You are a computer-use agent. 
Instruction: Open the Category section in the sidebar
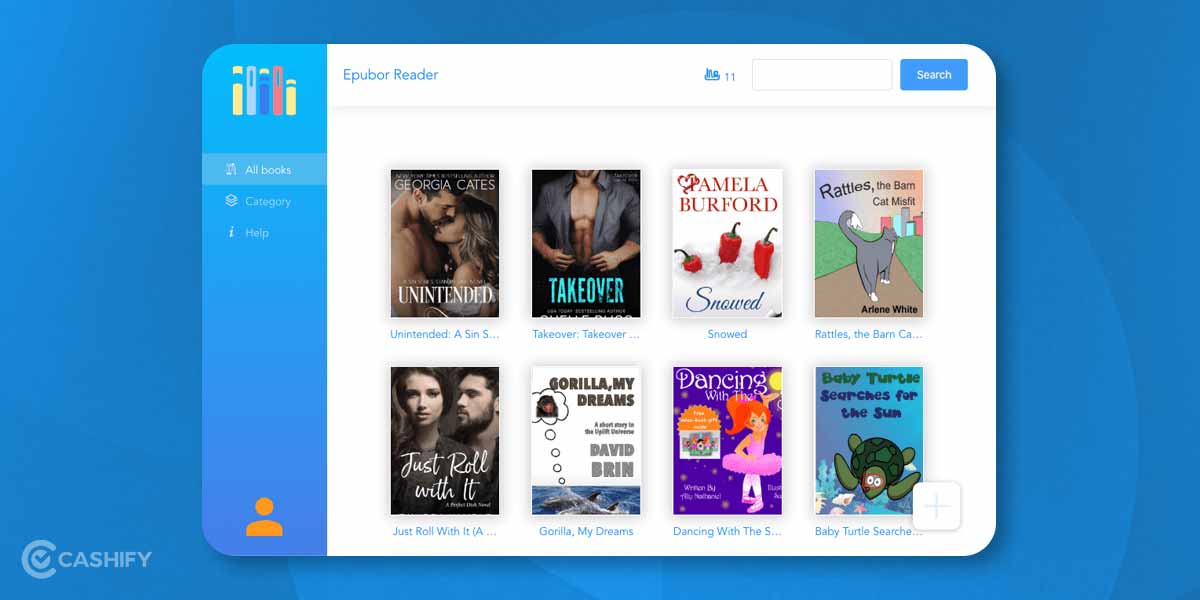point(267,201)
